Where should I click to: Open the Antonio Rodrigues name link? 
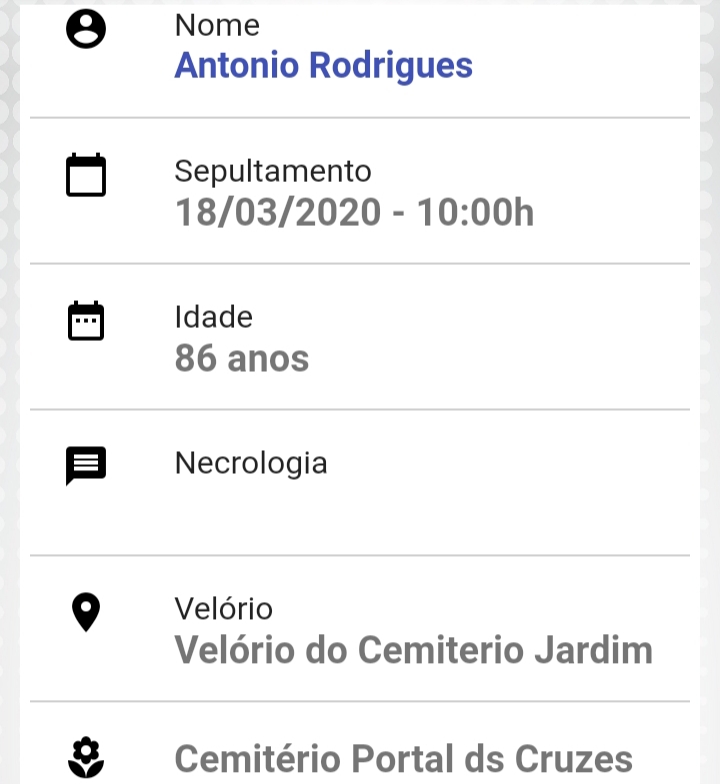(324, 66)
